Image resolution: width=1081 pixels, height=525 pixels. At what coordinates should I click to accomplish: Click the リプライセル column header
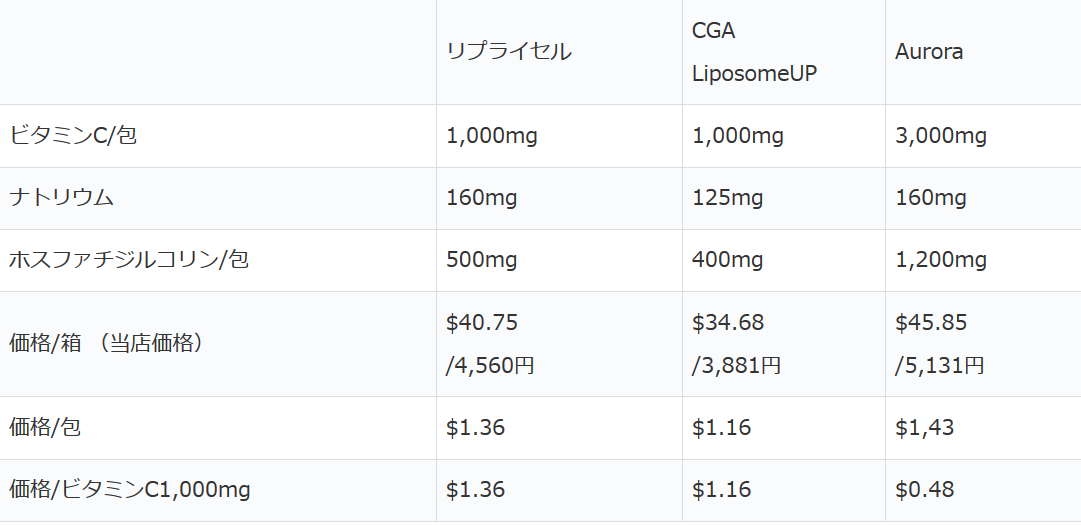509,52
